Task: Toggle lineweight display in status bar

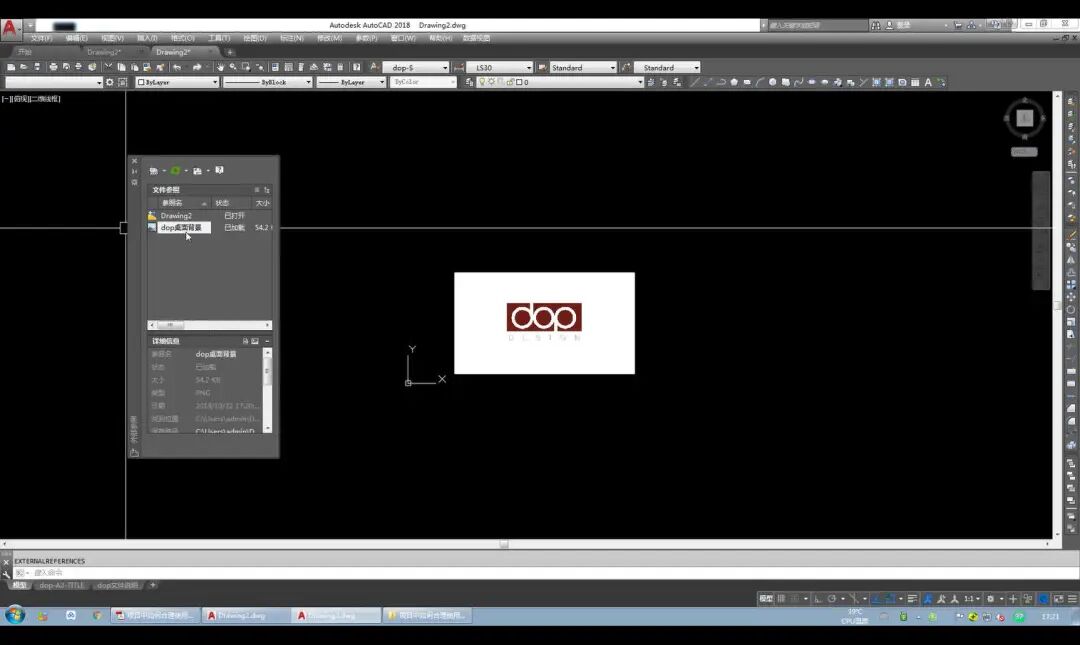Action: tap(912, 599)
